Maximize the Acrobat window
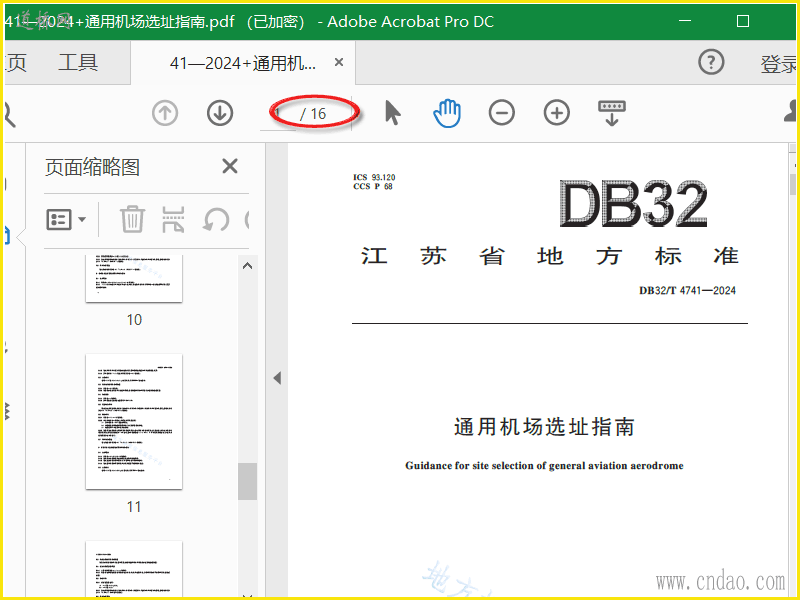Screen dimensions: 800x600 coord(743,21)
